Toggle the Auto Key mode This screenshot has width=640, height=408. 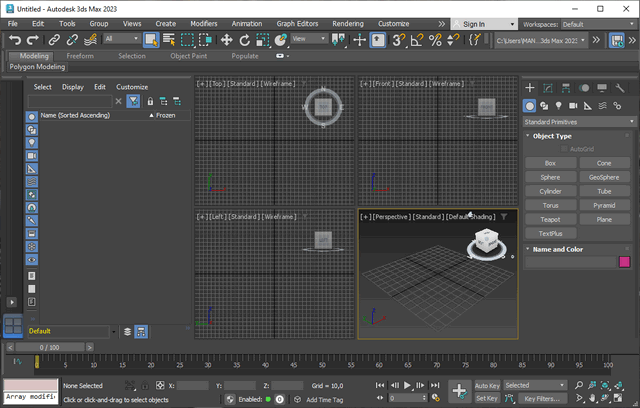tap(487, 385)
